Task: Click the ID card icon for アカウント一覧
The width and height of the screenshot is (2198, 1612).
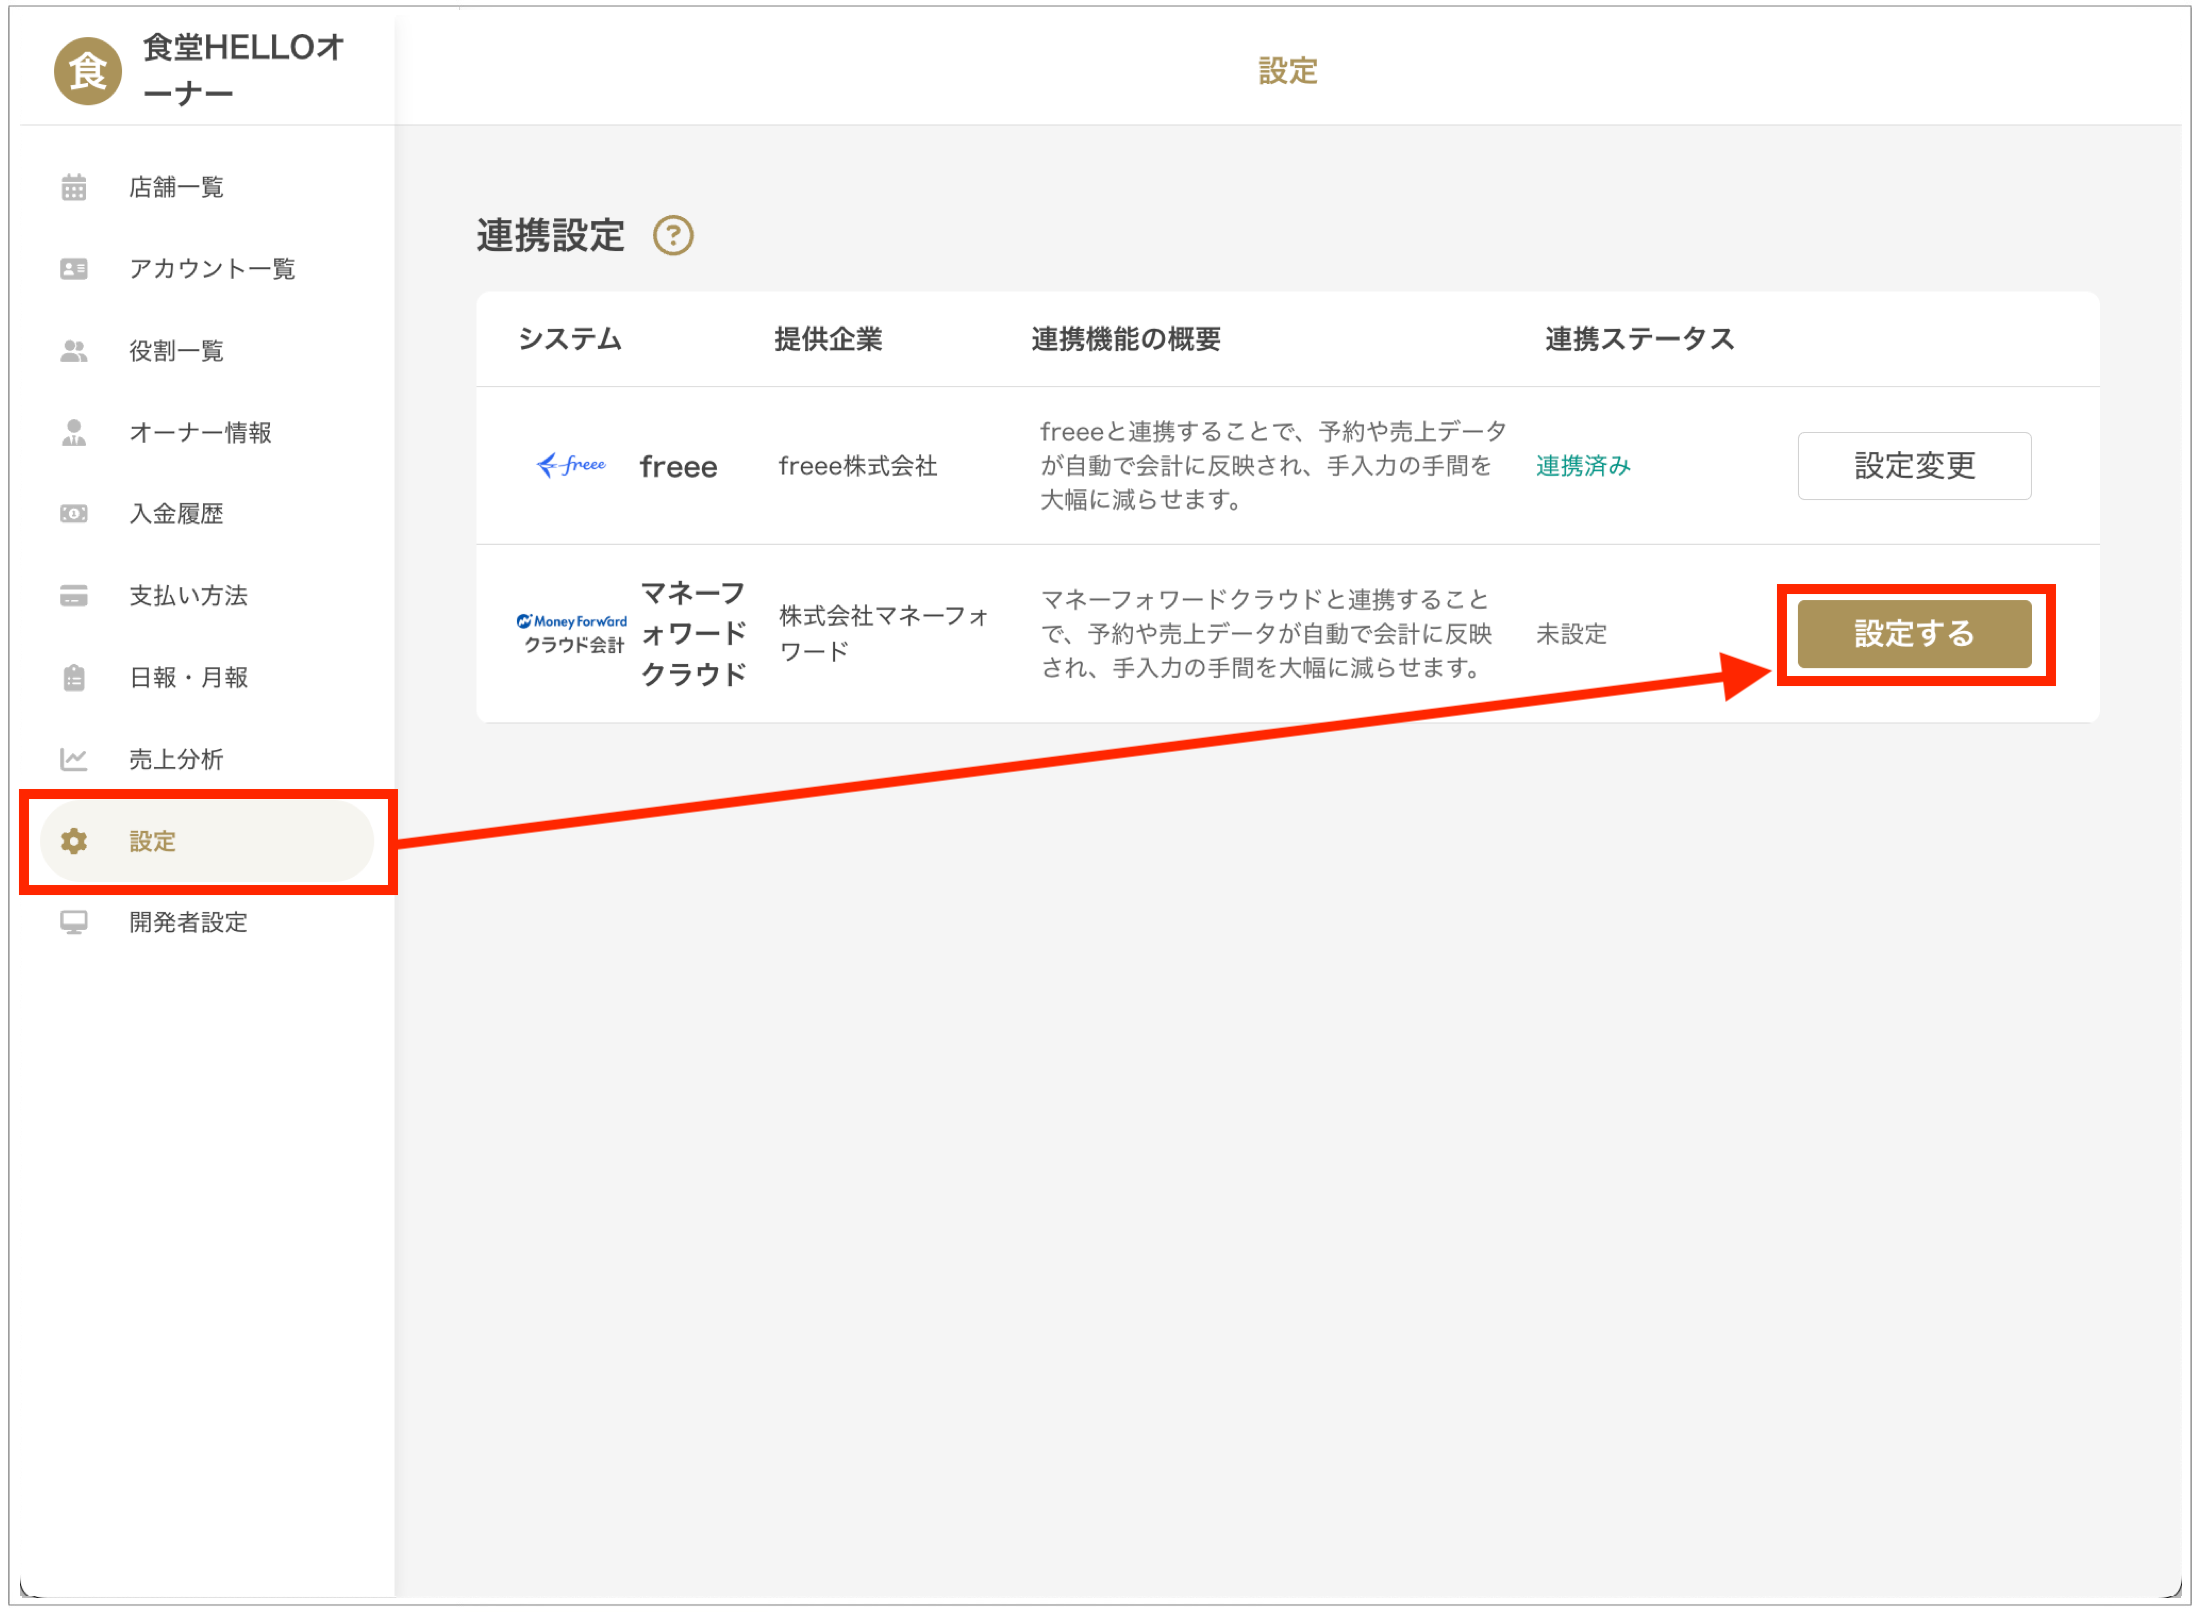Action: [74, 269]
